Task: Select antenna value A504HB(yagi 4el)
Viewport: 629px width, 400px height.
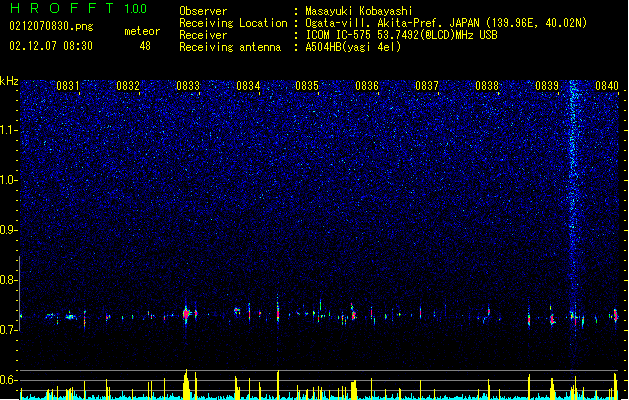Action: (x=353, y=47)
